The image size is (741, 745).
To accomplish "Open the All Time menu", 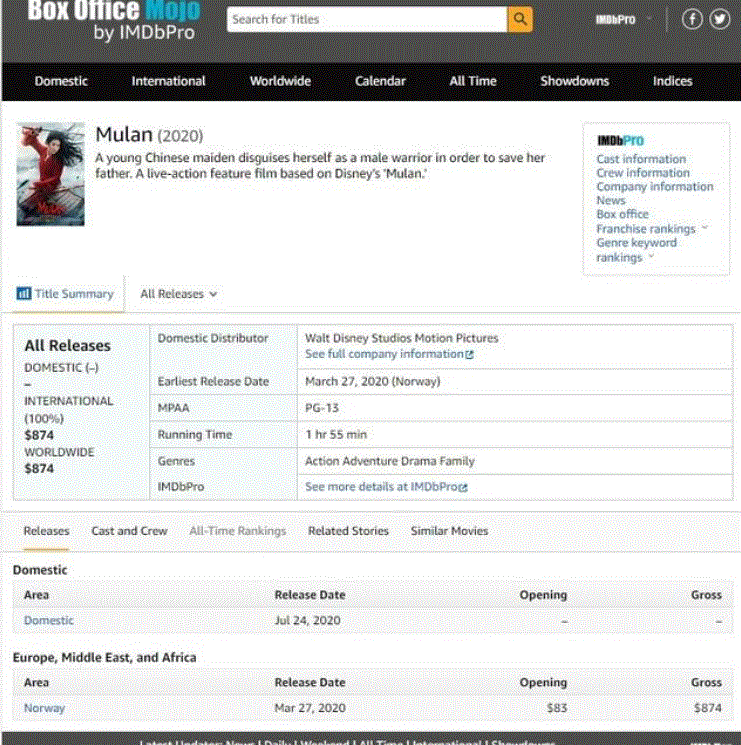I will point(473,81).
